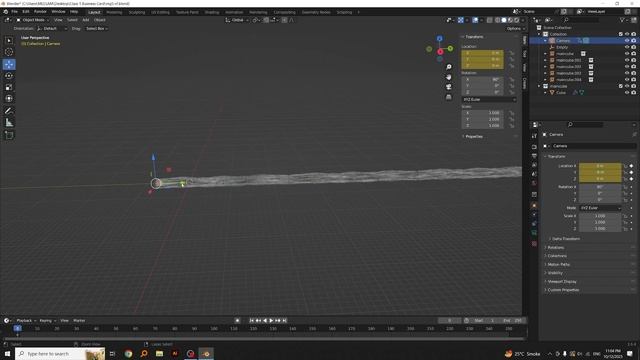Screen dimensions: 640x360
Task: Switch to Sculpting workspace tab
Action: point(137,12)
